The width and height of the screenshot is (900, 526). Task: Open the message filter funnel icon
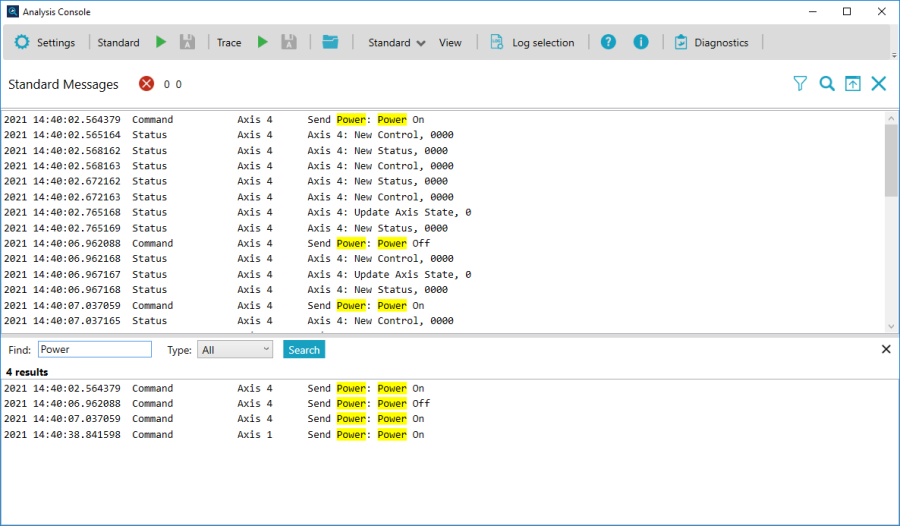[800, 84]
